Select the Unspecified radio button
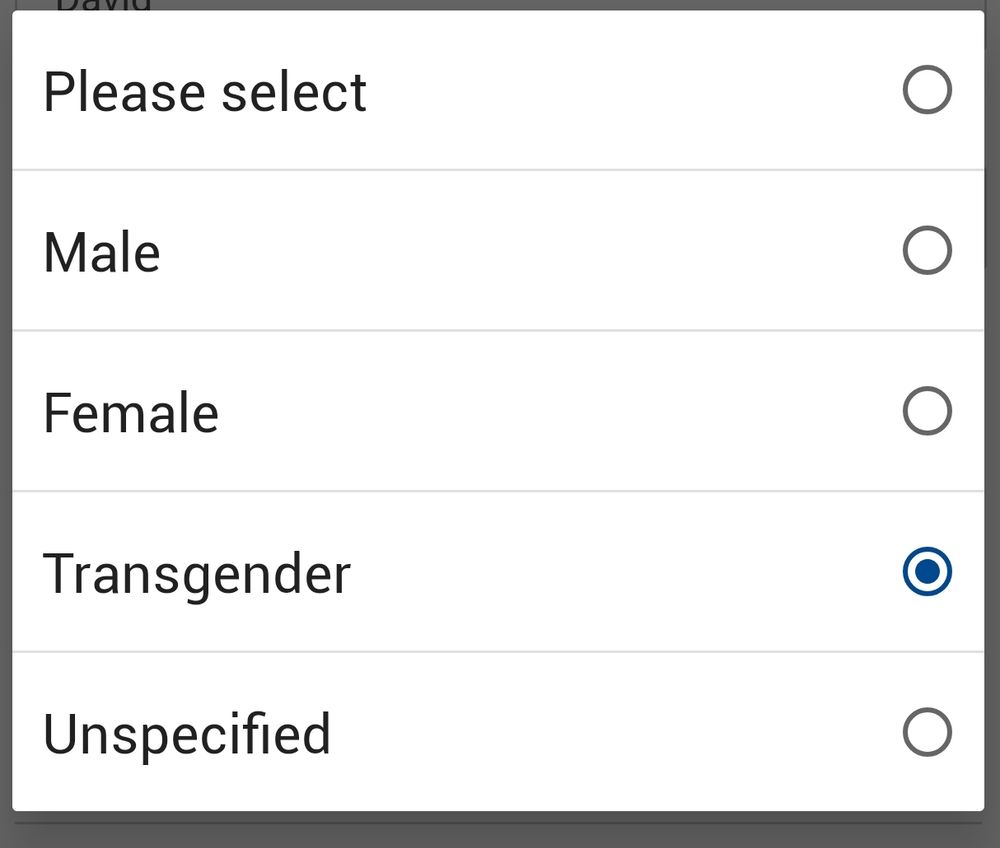 click(927, 732)
